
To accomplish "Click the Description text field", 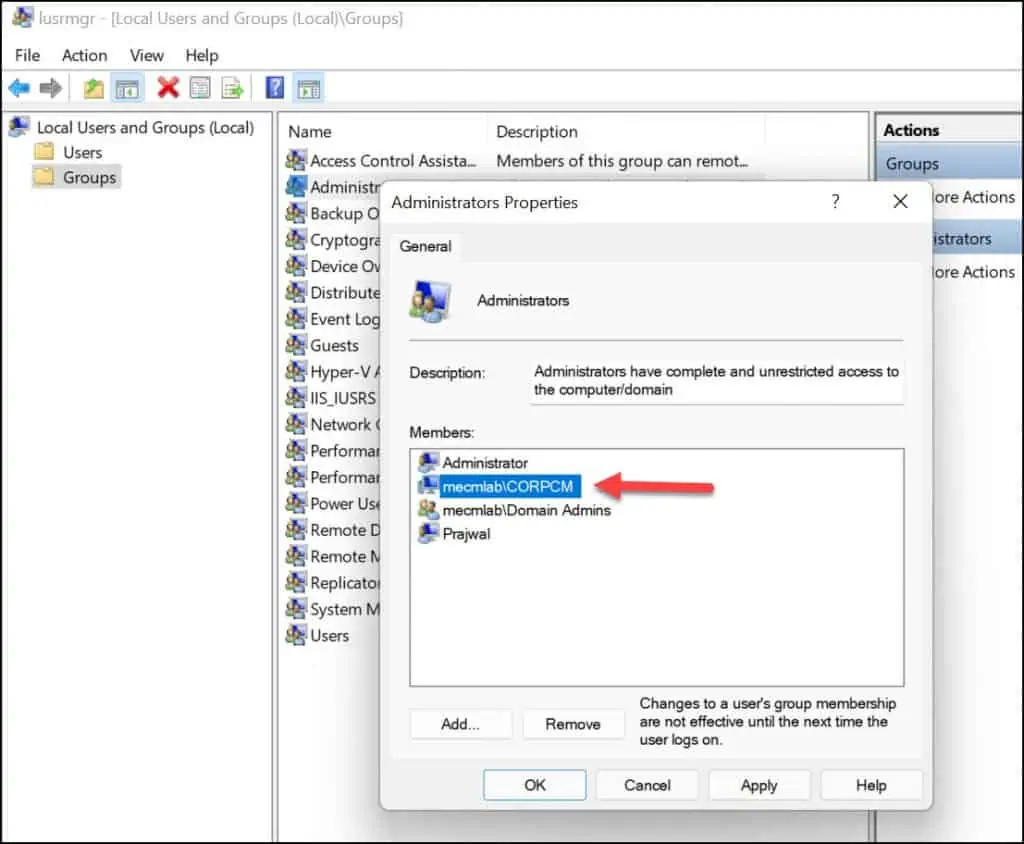I will pyautogui.click(x=716, y=380).
